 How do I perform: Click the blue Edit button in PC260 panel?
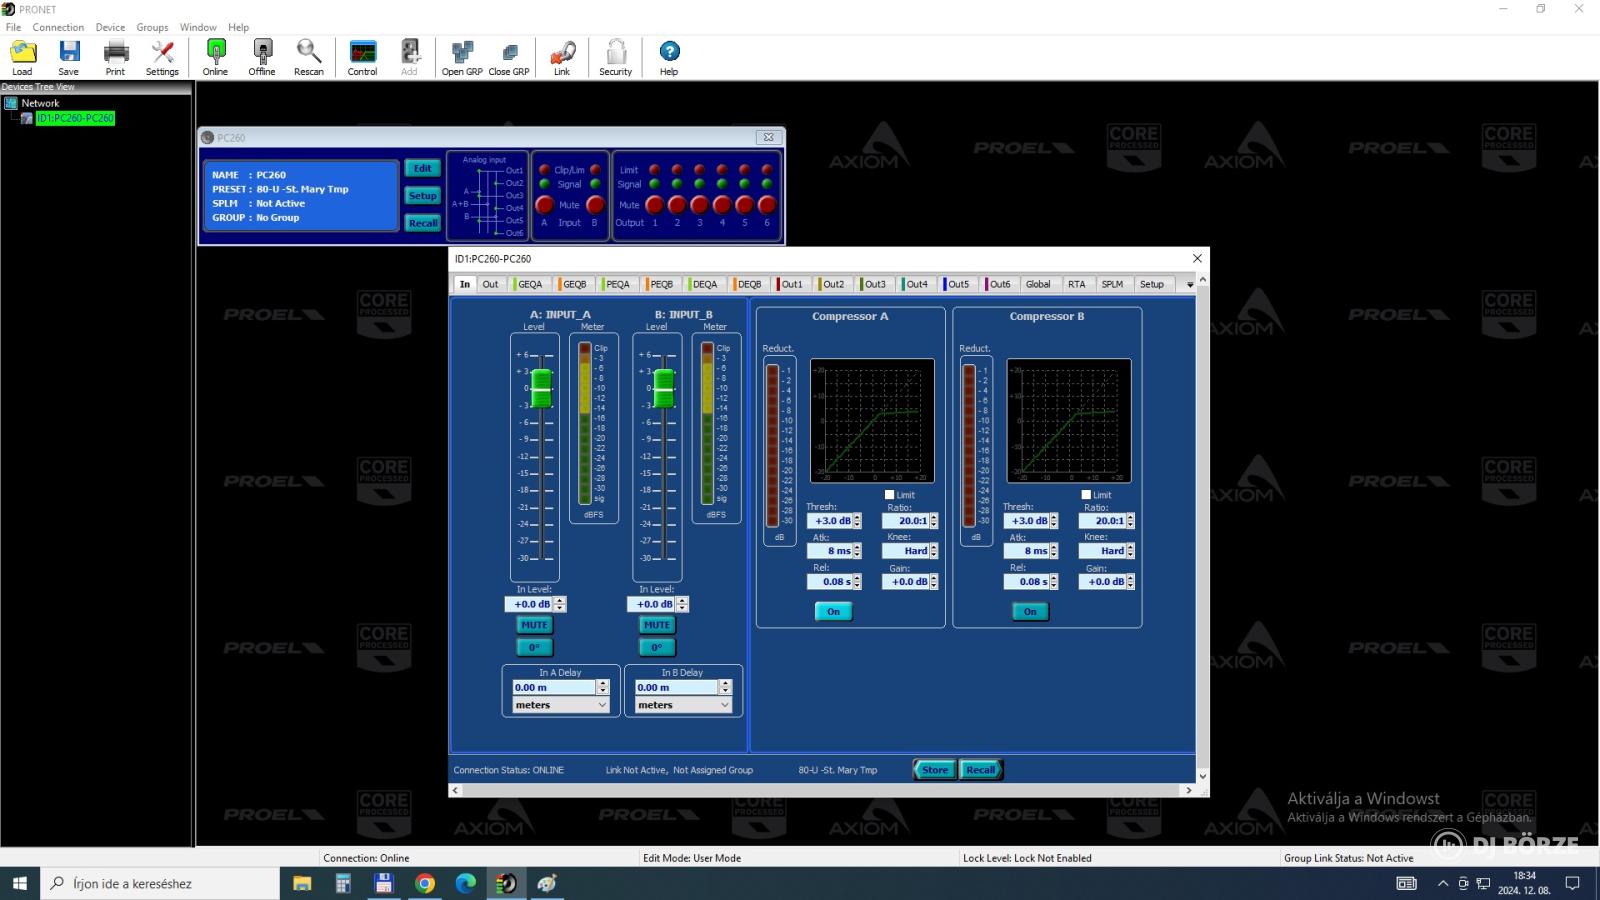[x=423, y=169]
